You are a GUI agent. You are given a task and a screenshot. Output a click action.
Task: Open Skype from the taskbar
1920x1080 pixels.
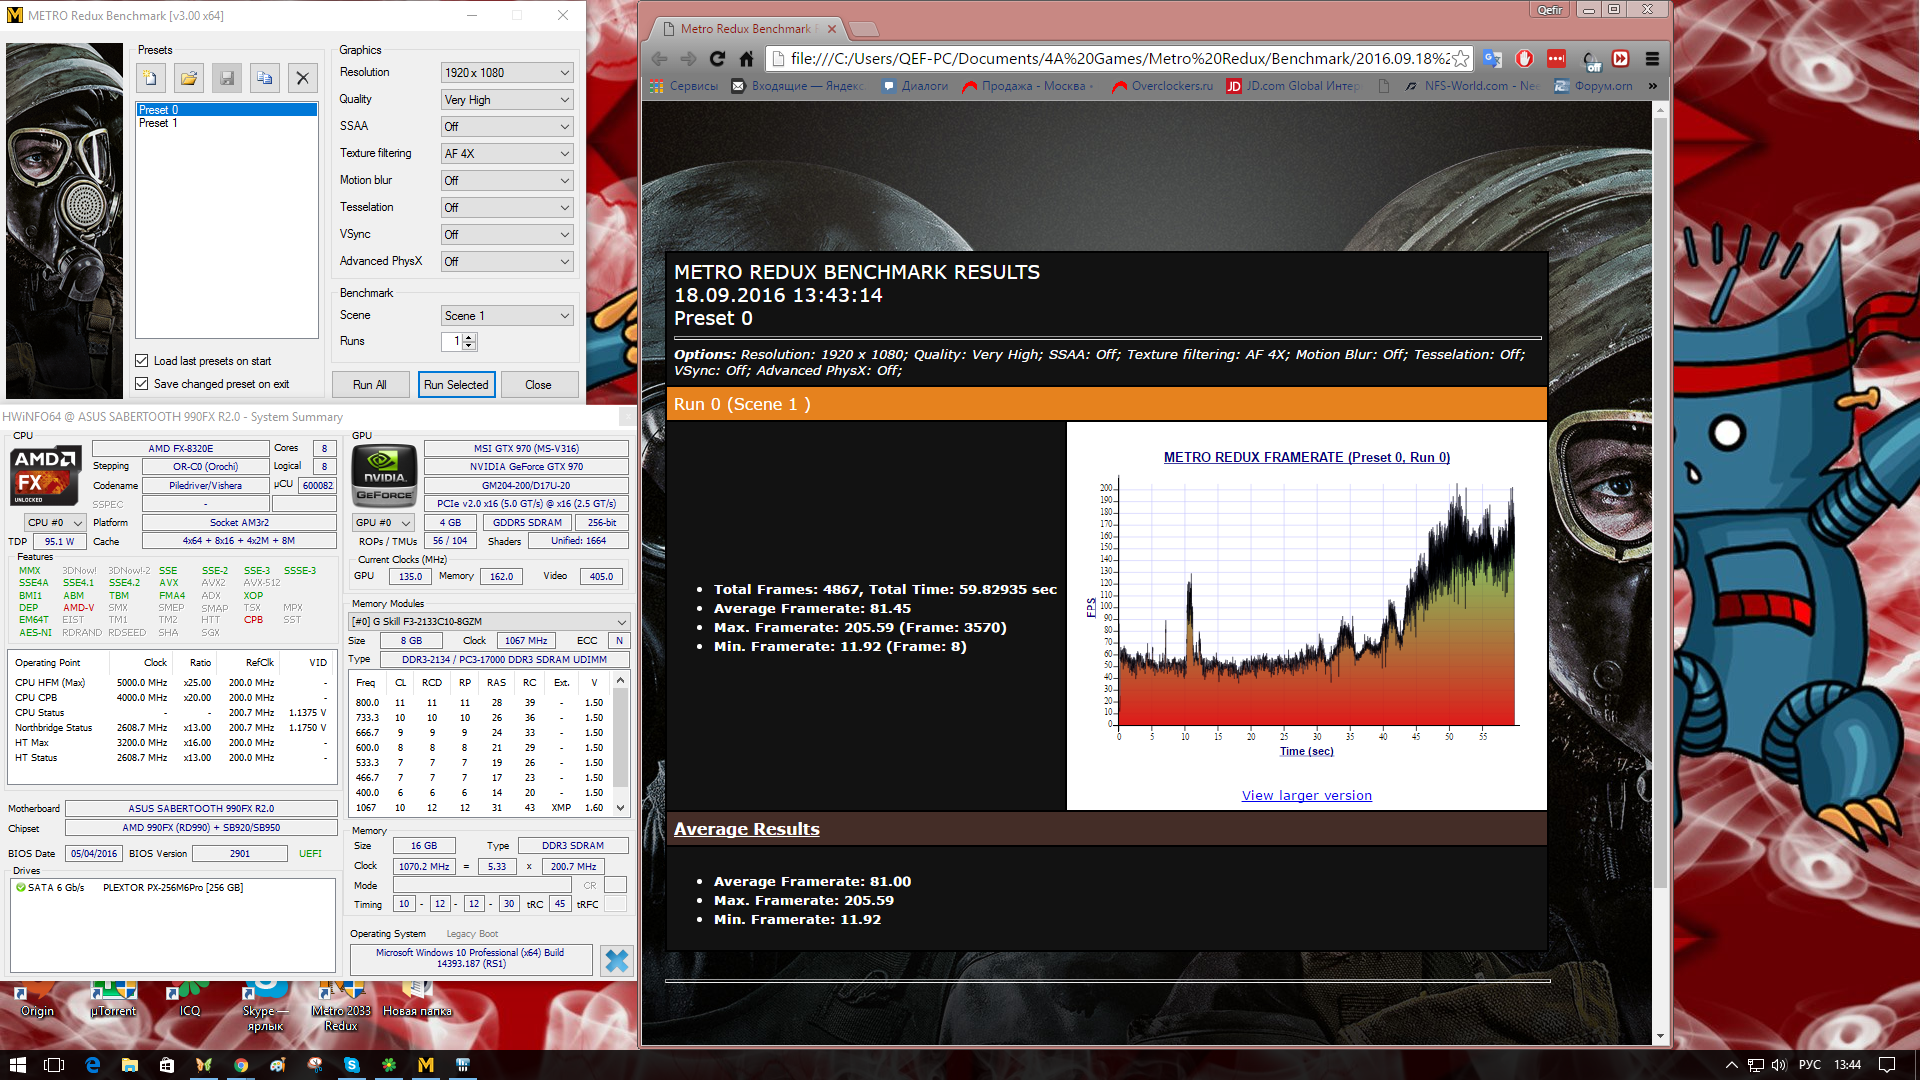tap(352, 1065)
